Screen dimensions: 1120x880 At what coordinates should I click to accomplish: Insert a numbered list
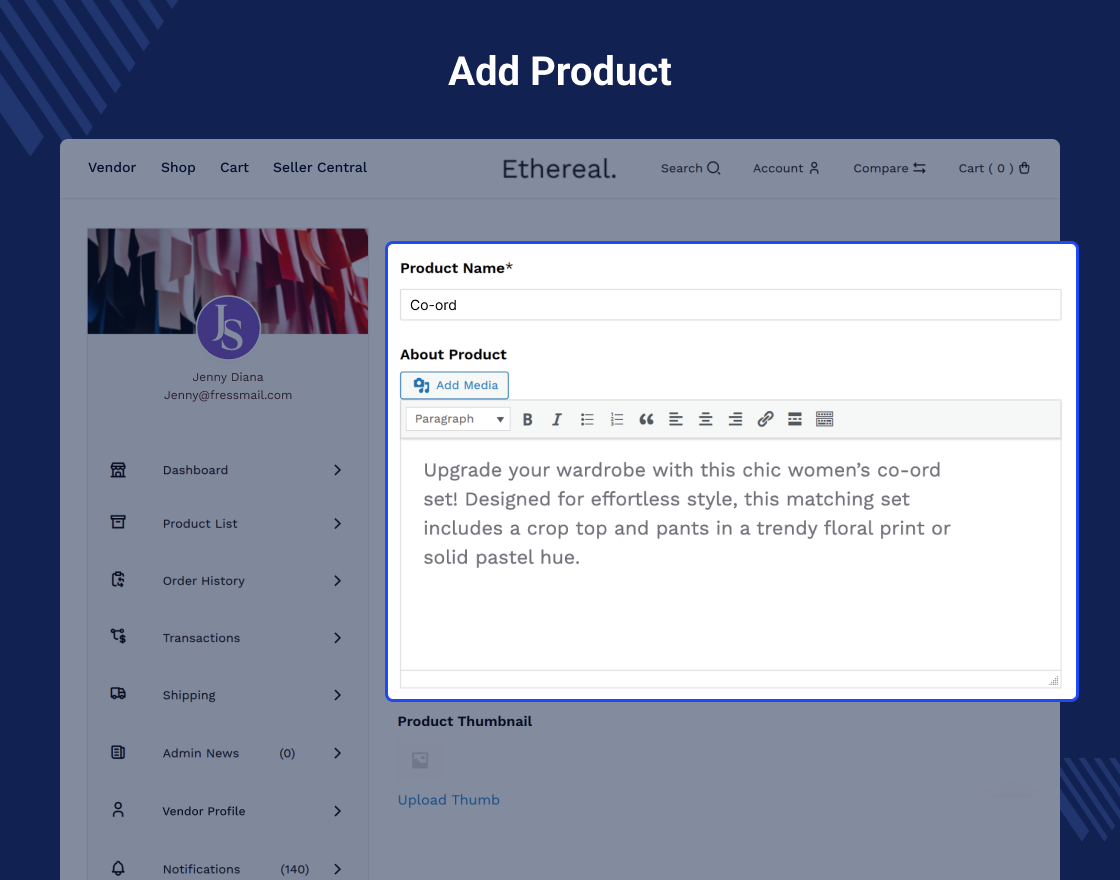[616, 419]
